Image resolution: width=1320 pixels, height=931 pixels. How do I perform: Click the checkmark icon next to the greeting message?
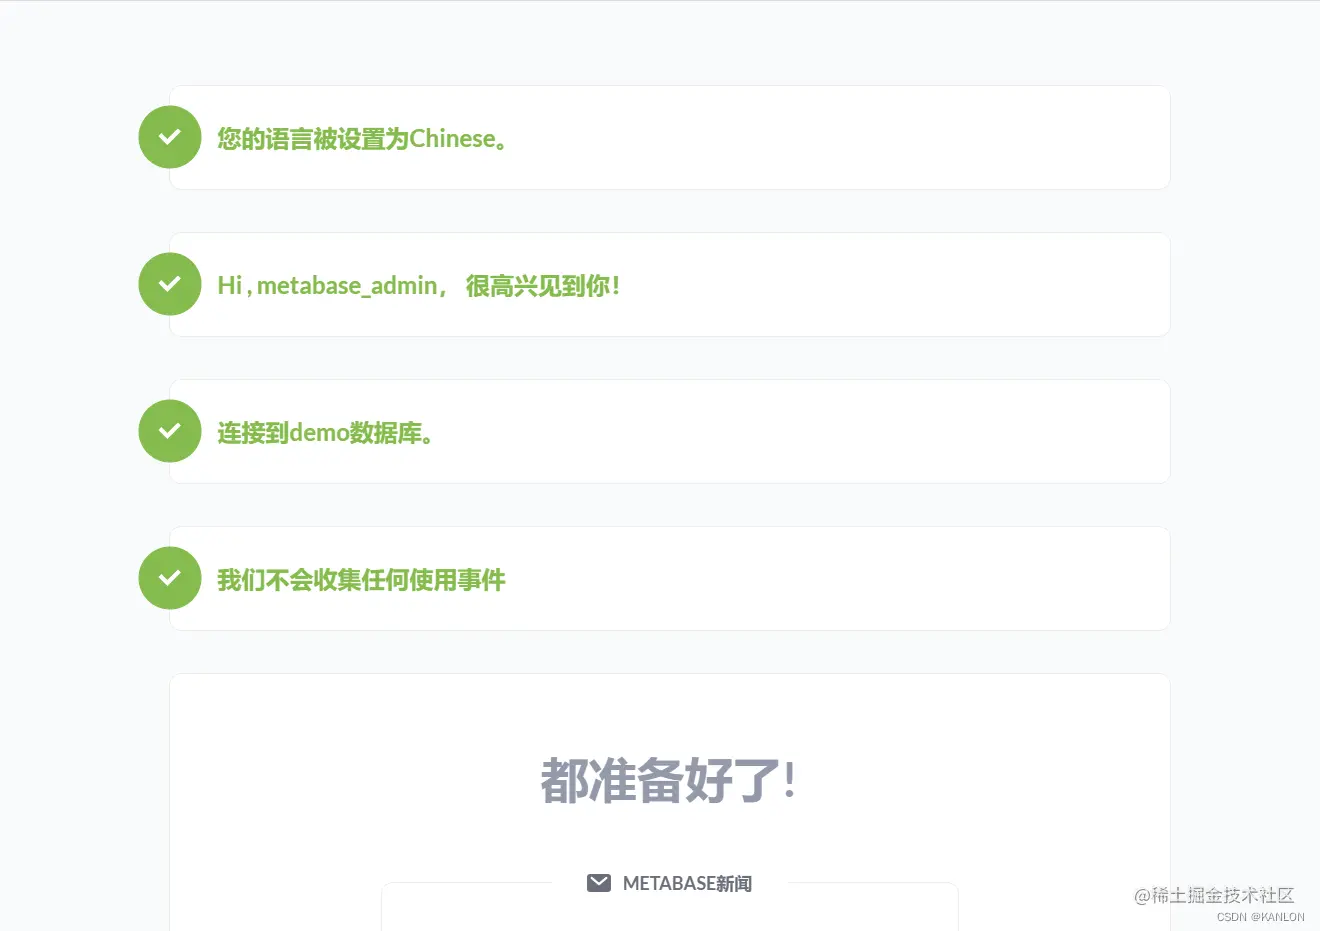coord(169,284)
